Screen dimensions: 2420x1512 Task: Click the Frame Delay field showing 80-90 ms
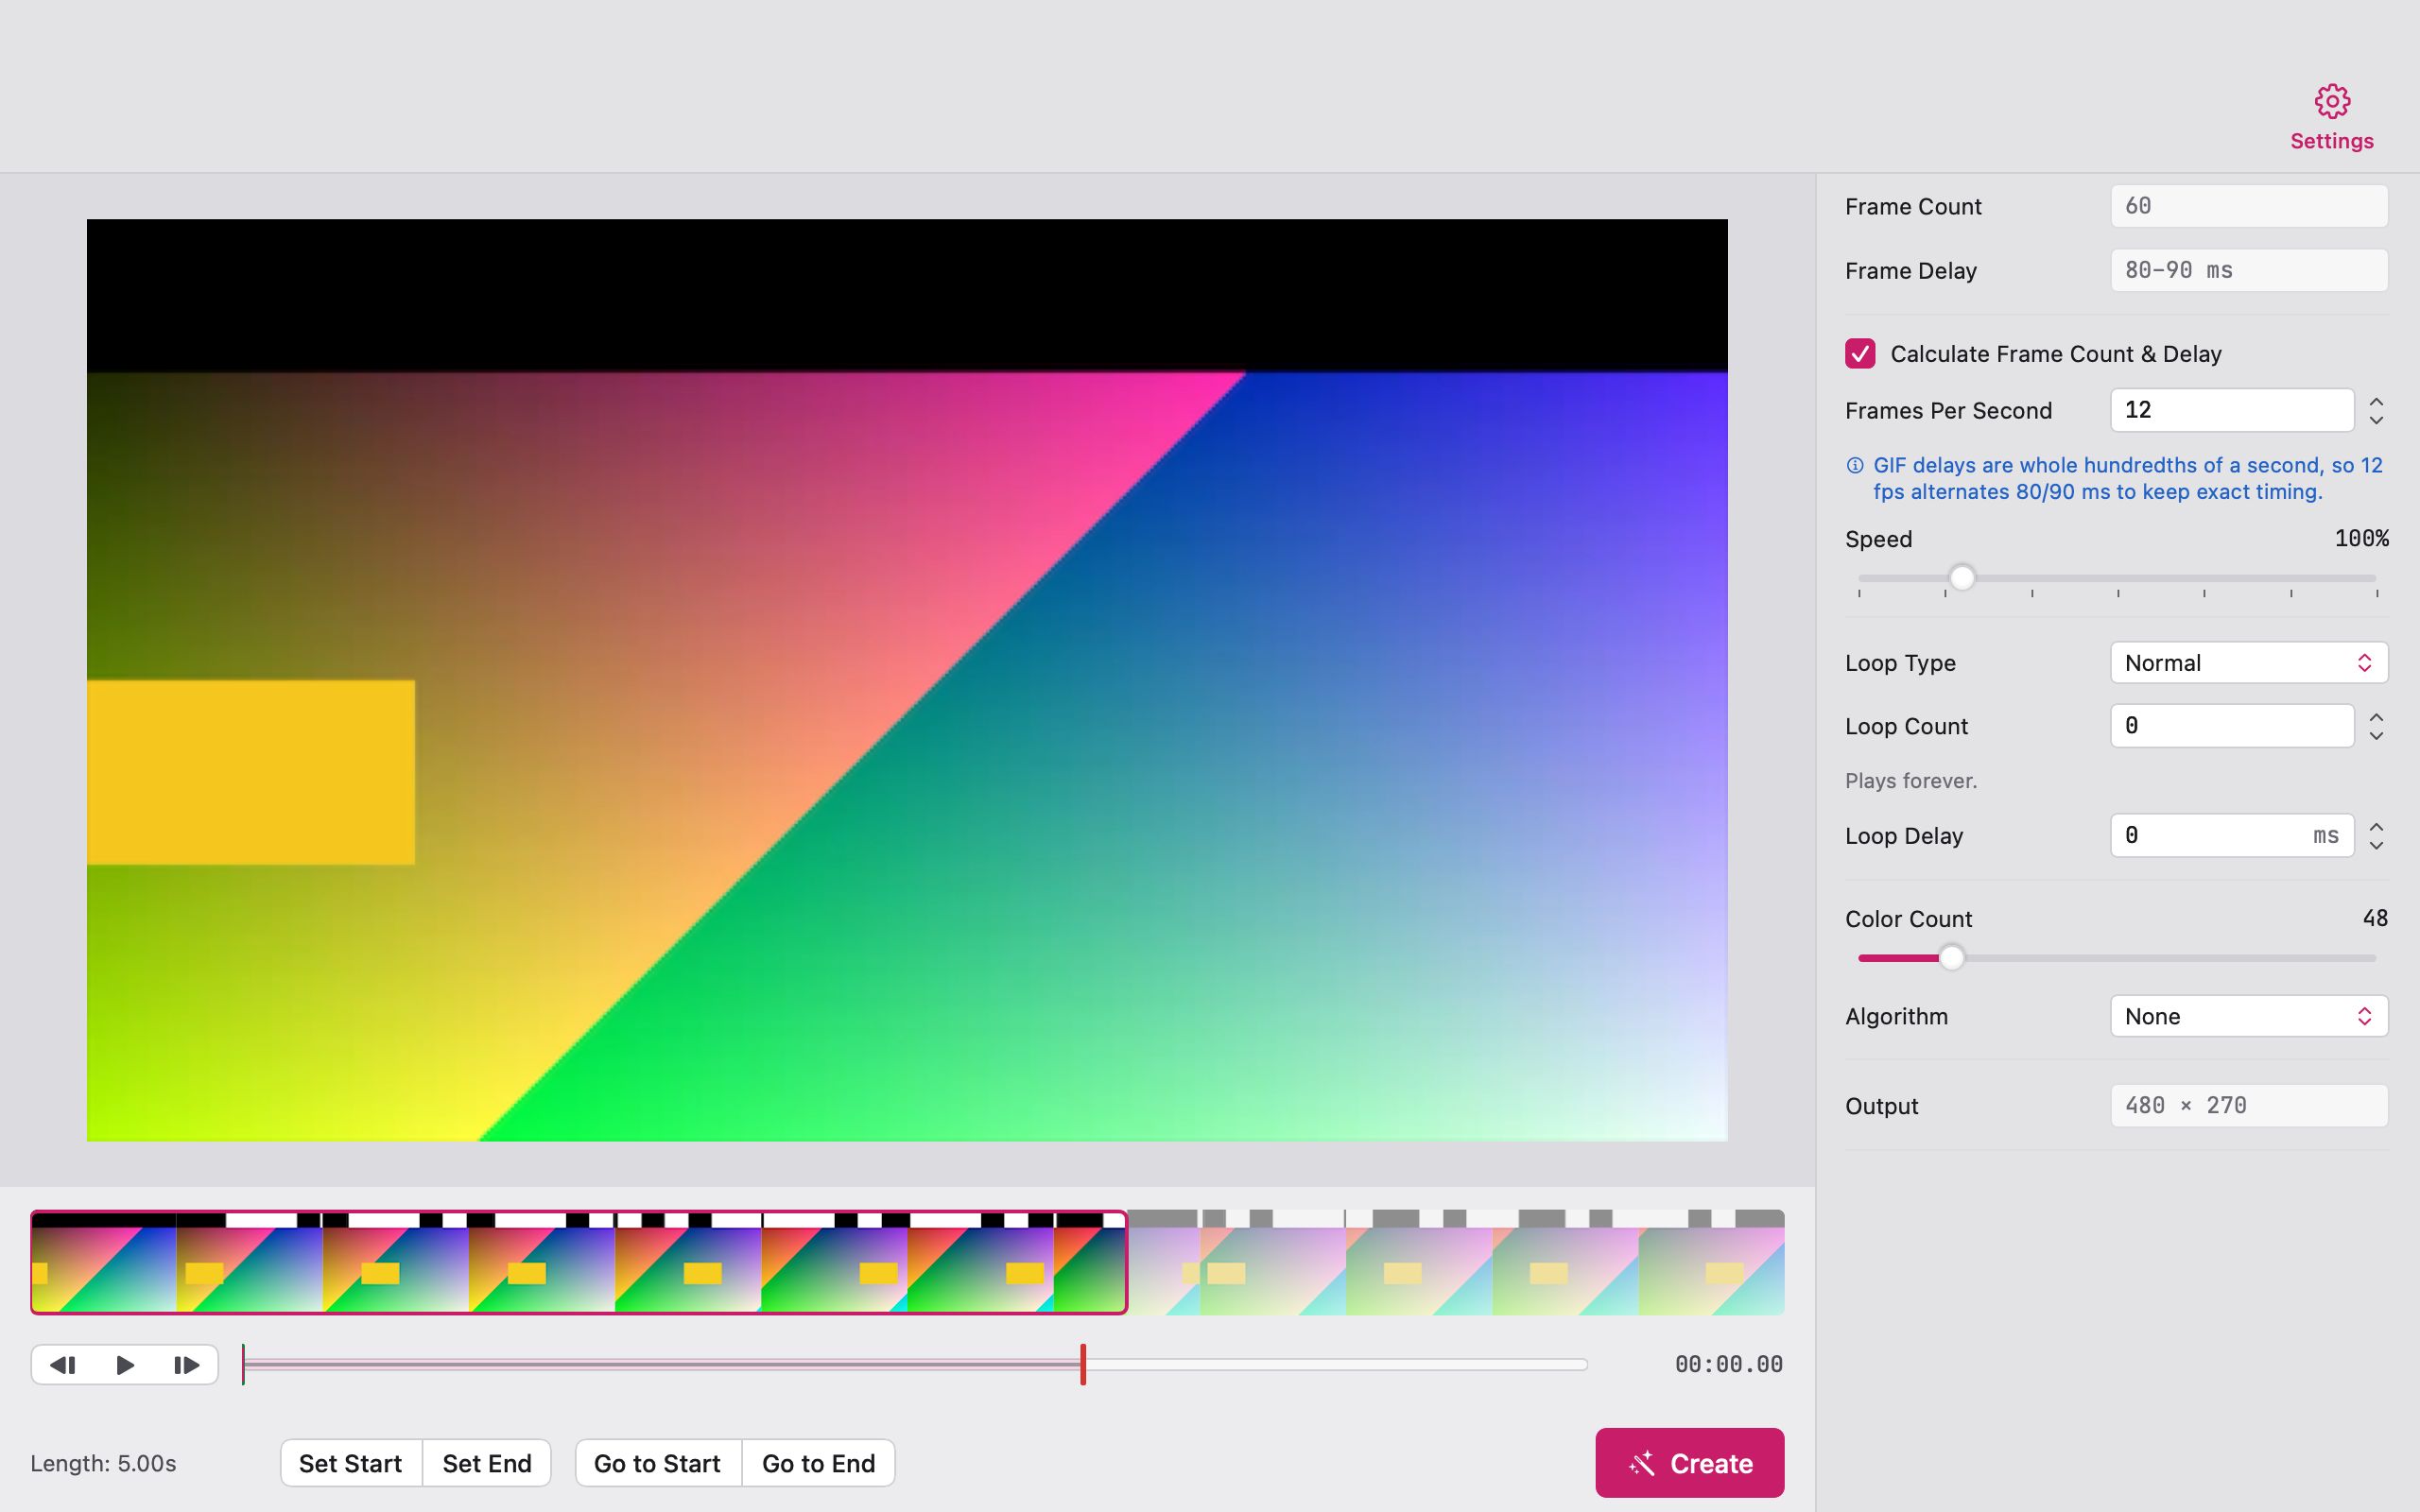tap(2249, 270)
